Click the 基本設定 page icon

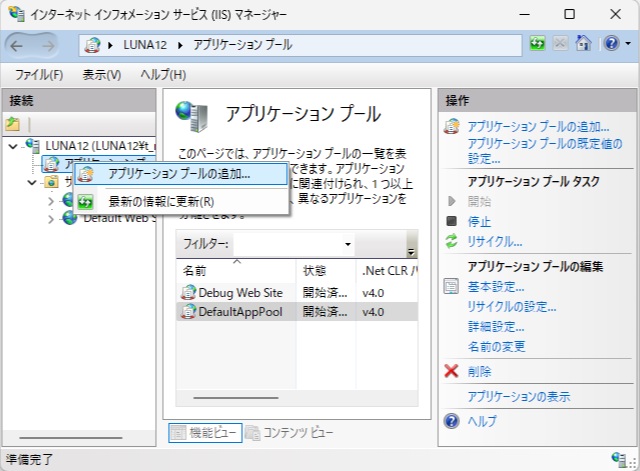tap(451, 287)
